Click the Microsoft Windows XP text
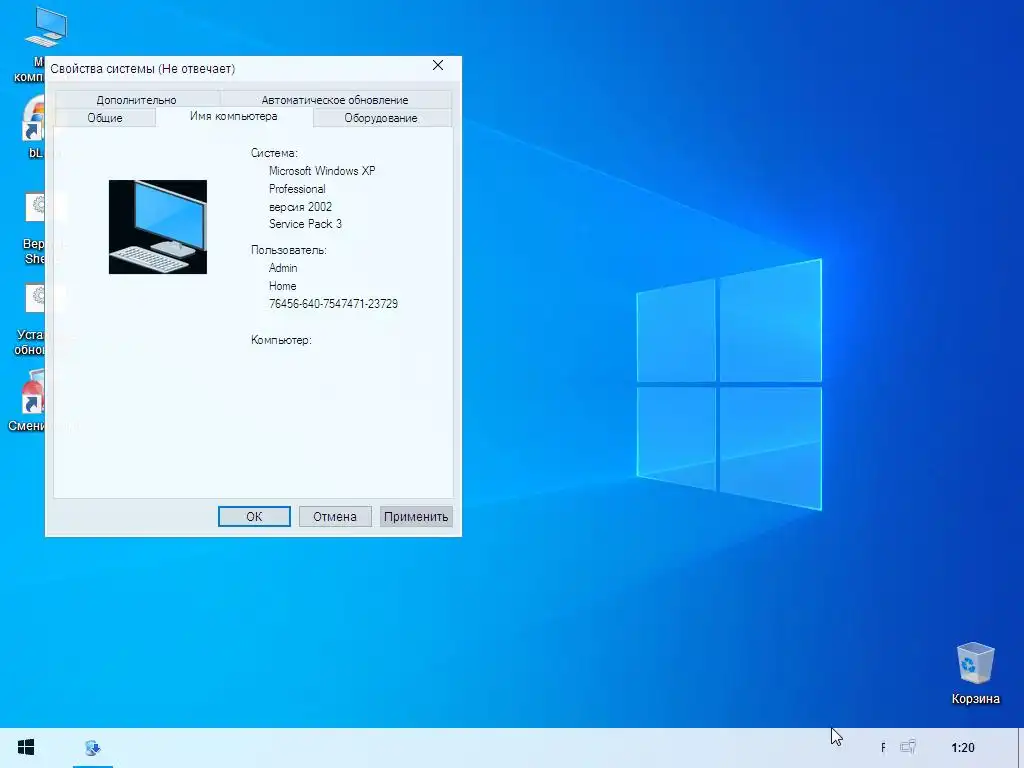 click(x=322, y=170)
